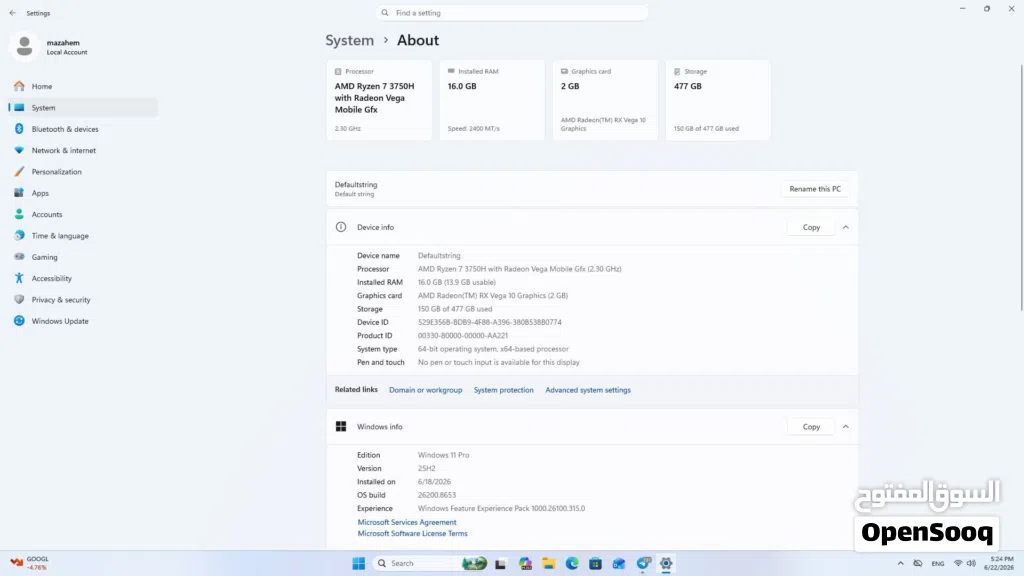The height and width of the screenshot is (576, 1024).
Task: Launch Microsoft Edge from the taskbar
Action: click(x=572, y=564)
